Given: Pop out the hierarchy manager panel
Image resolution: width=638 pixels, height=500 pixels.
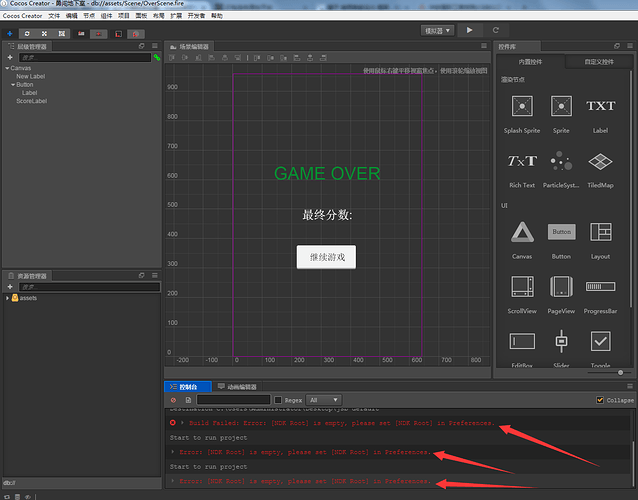Looking at the screenshot, I should pos(142,46).
